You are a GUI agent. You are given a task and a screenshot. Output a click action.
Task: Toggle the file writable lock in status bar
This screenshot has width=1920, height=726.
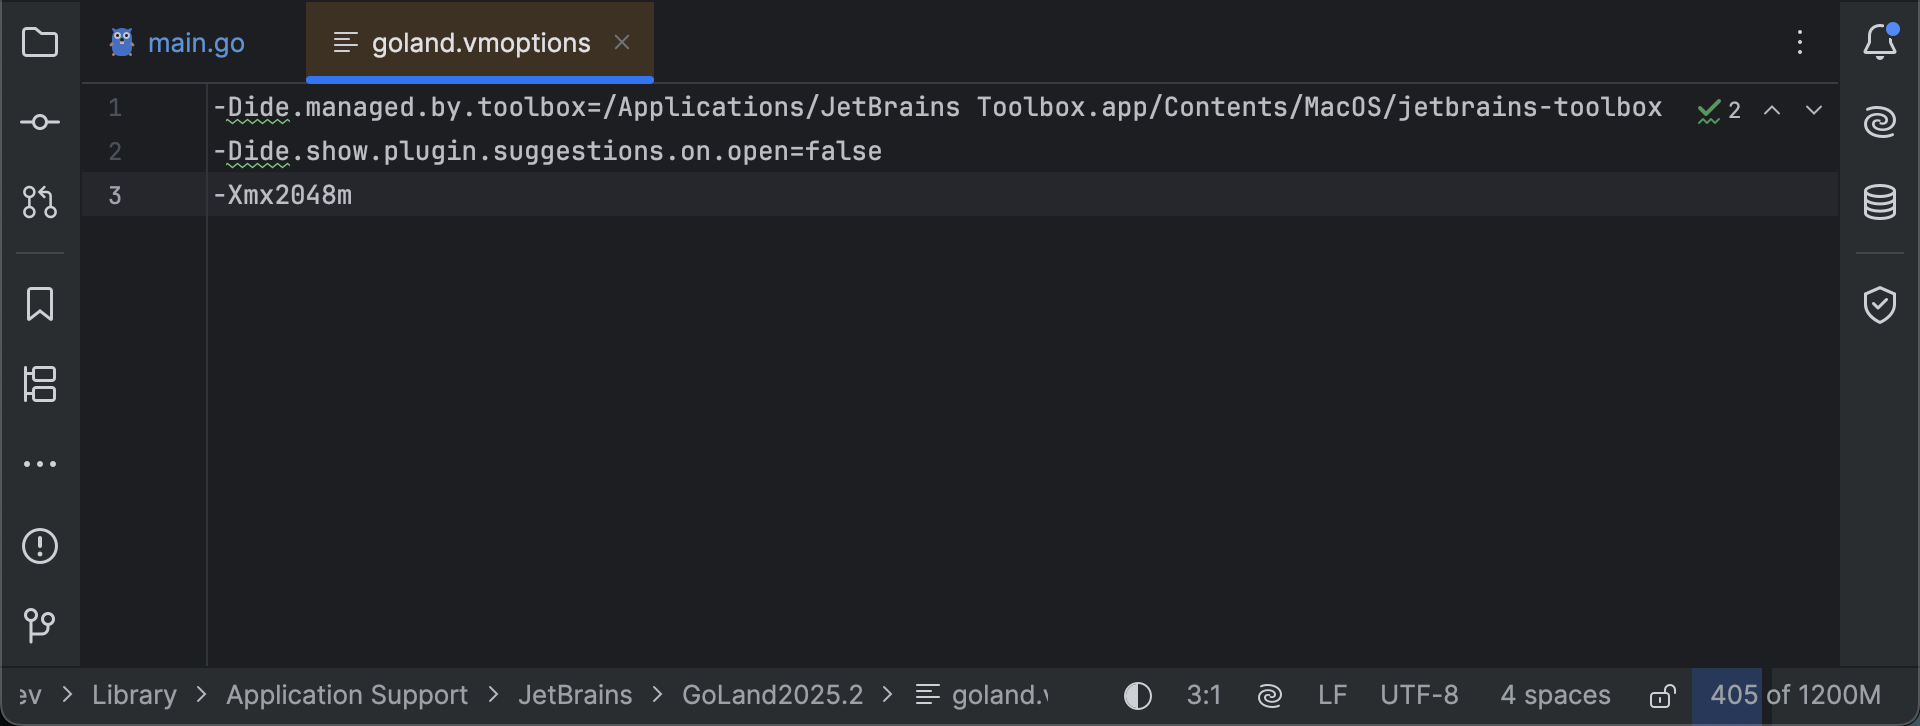pos(1664,694)
